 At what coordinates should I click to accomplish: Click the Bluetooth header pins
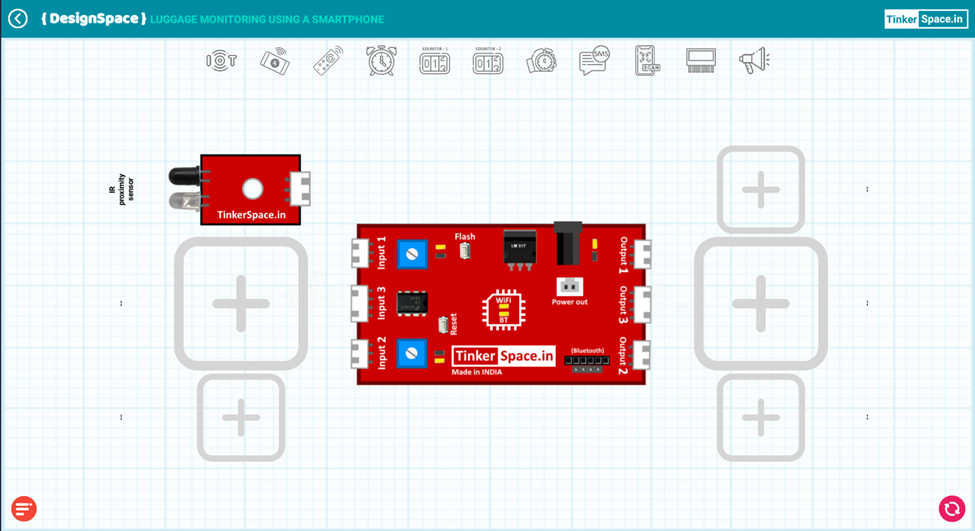click(x=586, y=363)
